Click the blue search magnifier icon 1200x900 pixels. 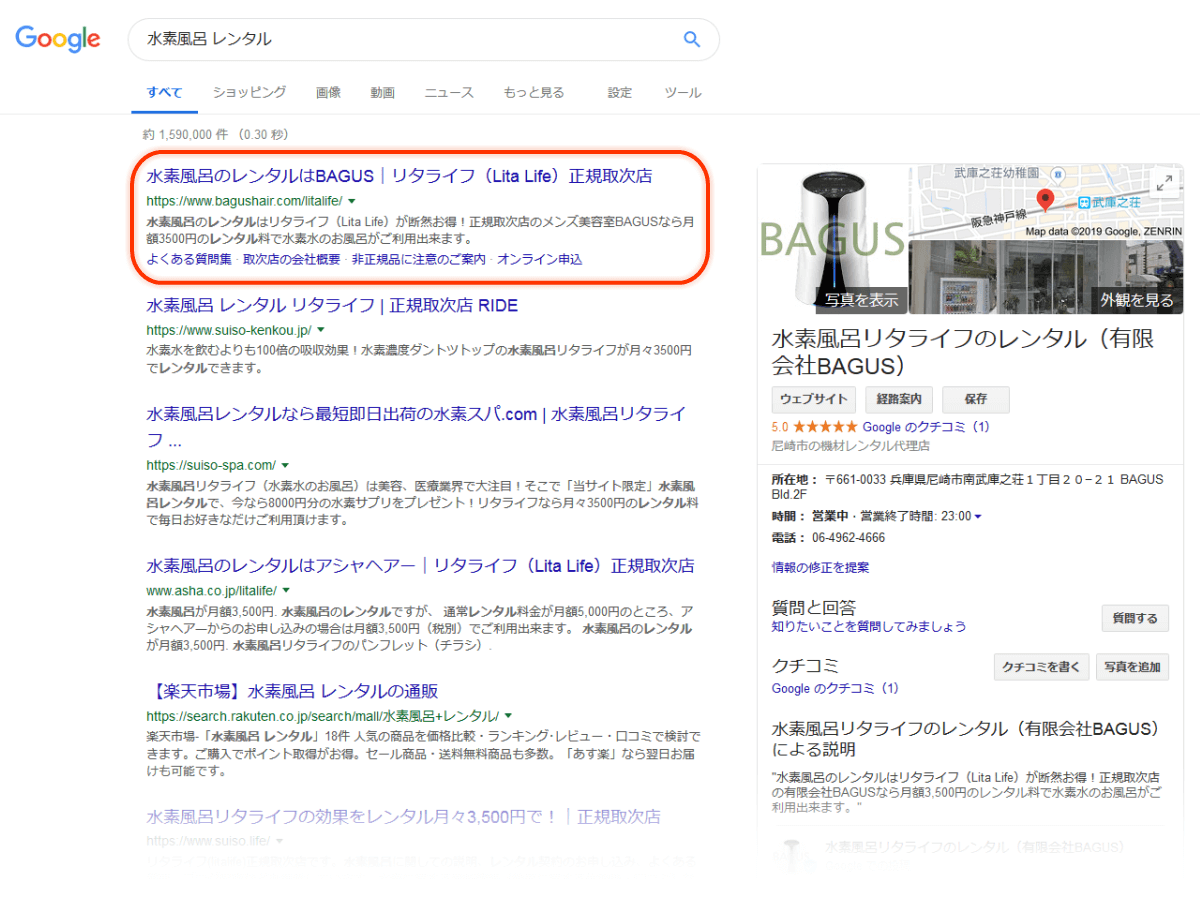point(692,39)
